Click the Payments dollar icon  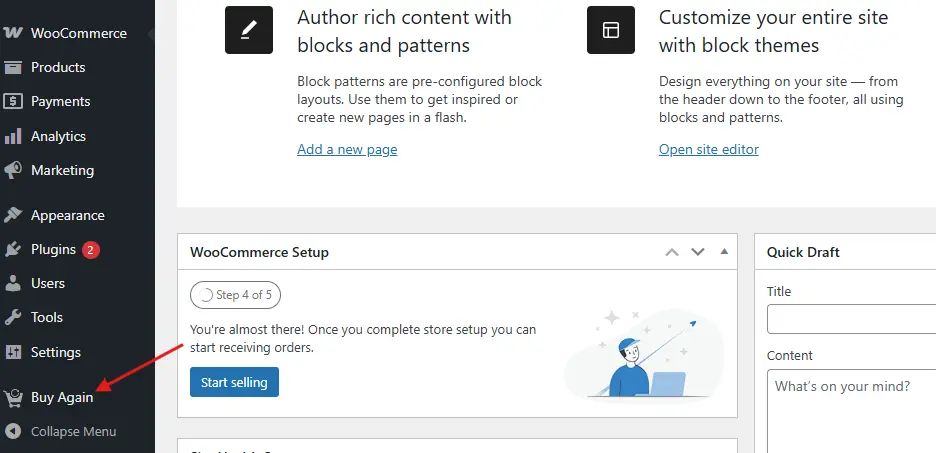point(13,101)
